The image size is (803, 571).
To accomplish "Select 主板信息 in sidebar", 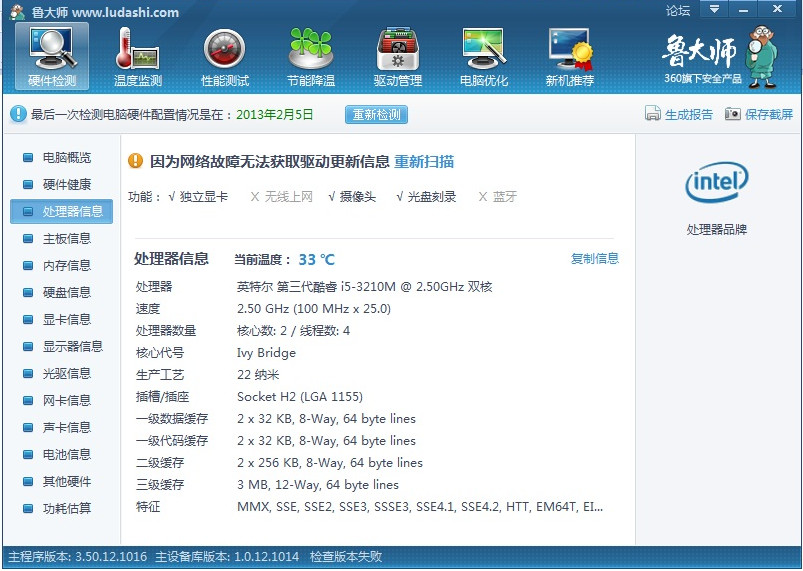I will (61, 239).
